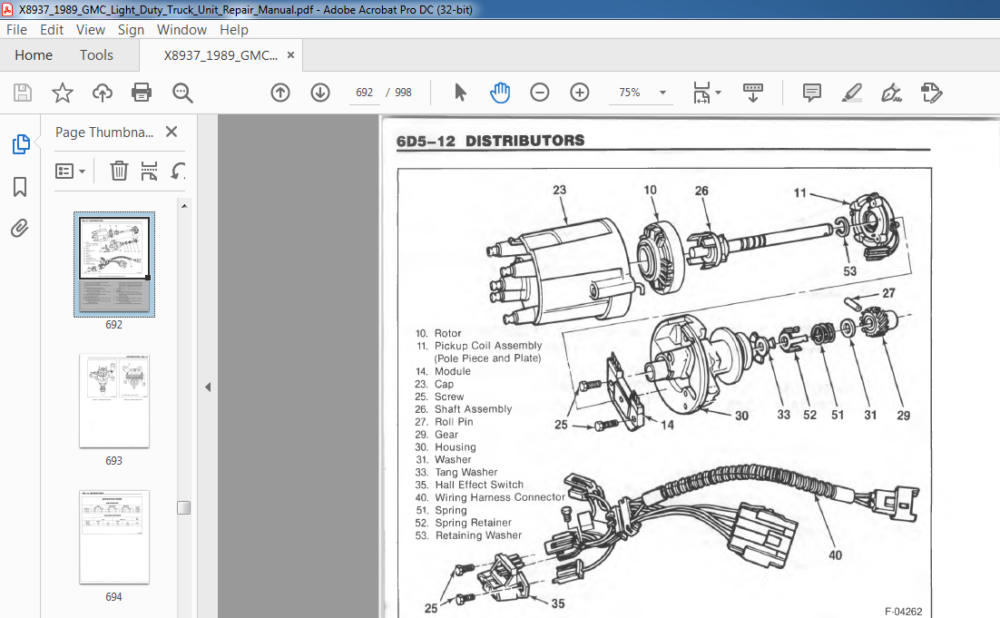This screenshot has width=1000, height=618.
Task: Select the Highlight text tool
Action: 851,92
